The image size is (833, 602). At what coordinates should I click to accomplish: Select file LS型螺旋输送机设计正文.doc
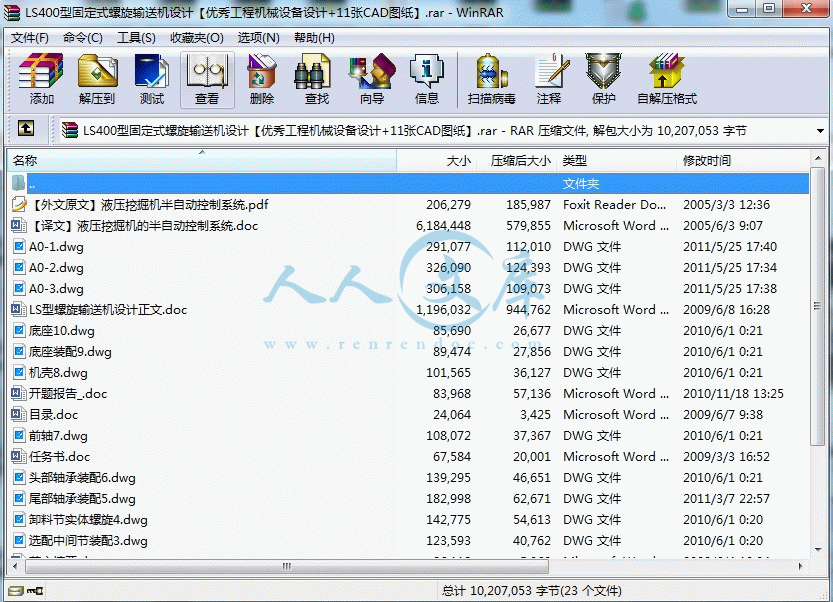point(108,309)
